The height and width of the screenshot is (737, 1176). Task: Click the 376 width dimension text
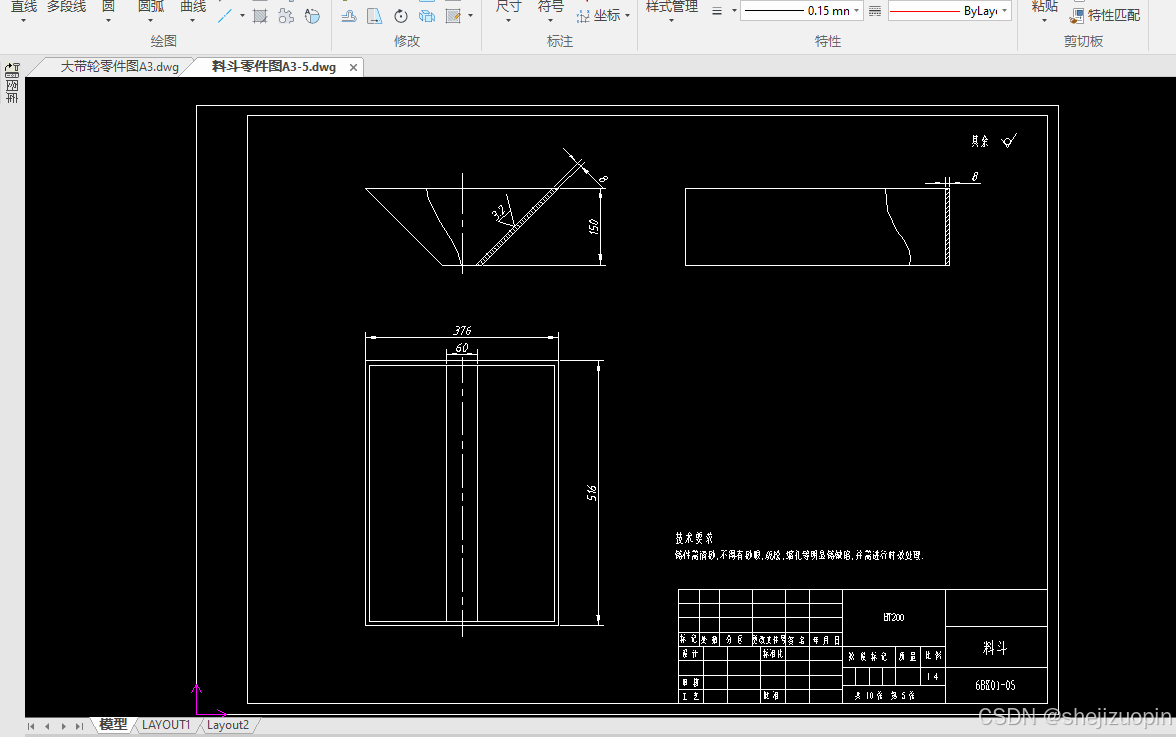pyautogui.click(x=462, y=331)
